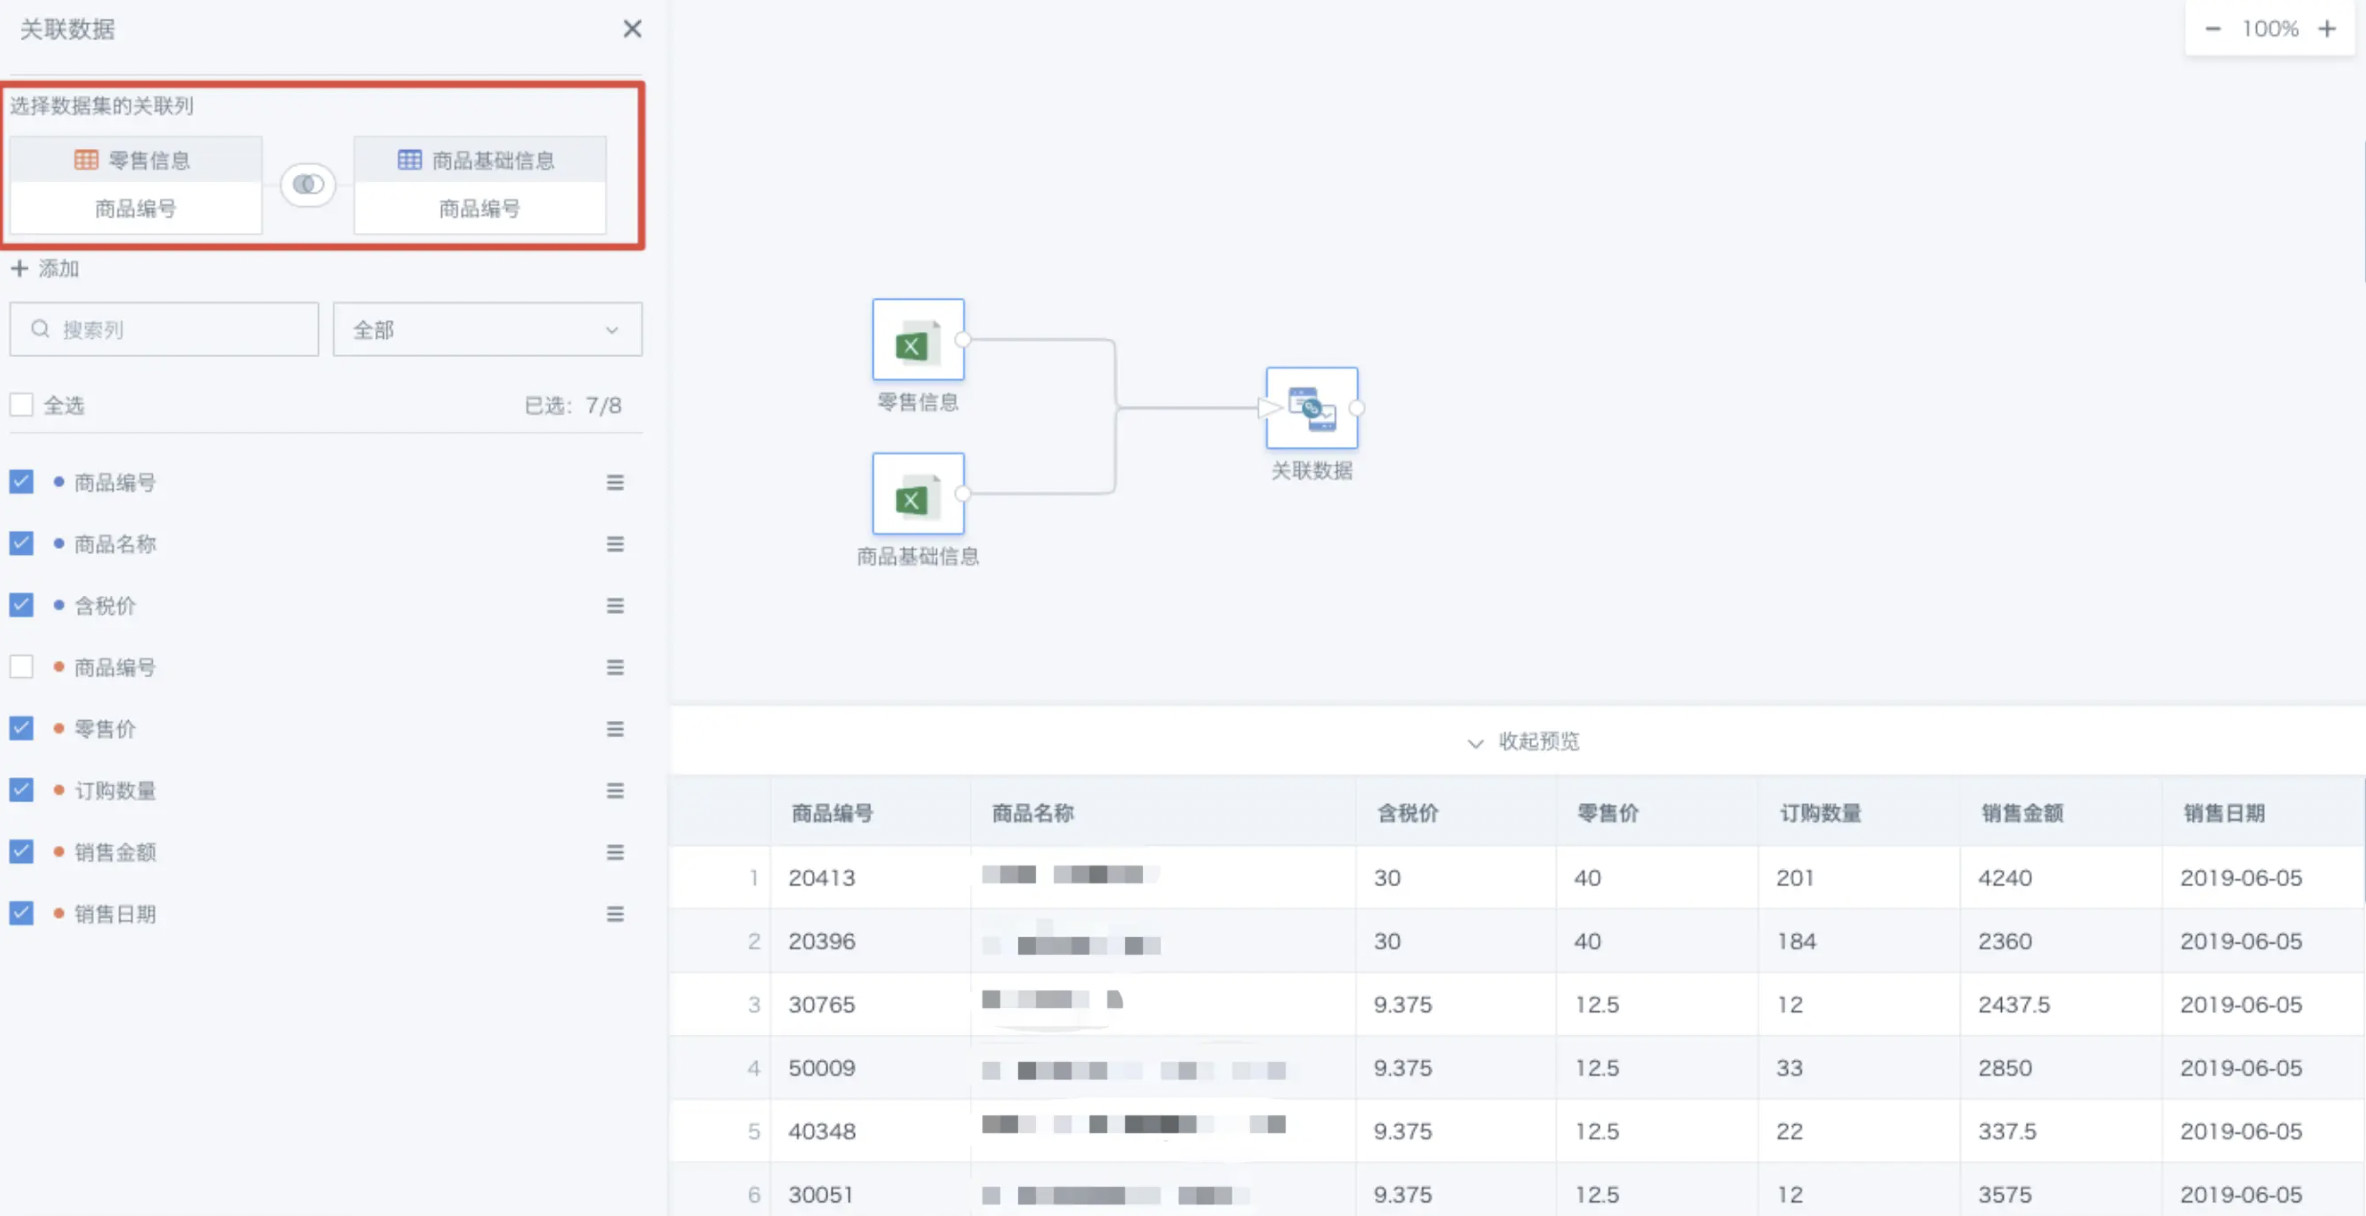
Task: Open 商品基础信息 join column selector 商品编号
Action: click(480, 208)
